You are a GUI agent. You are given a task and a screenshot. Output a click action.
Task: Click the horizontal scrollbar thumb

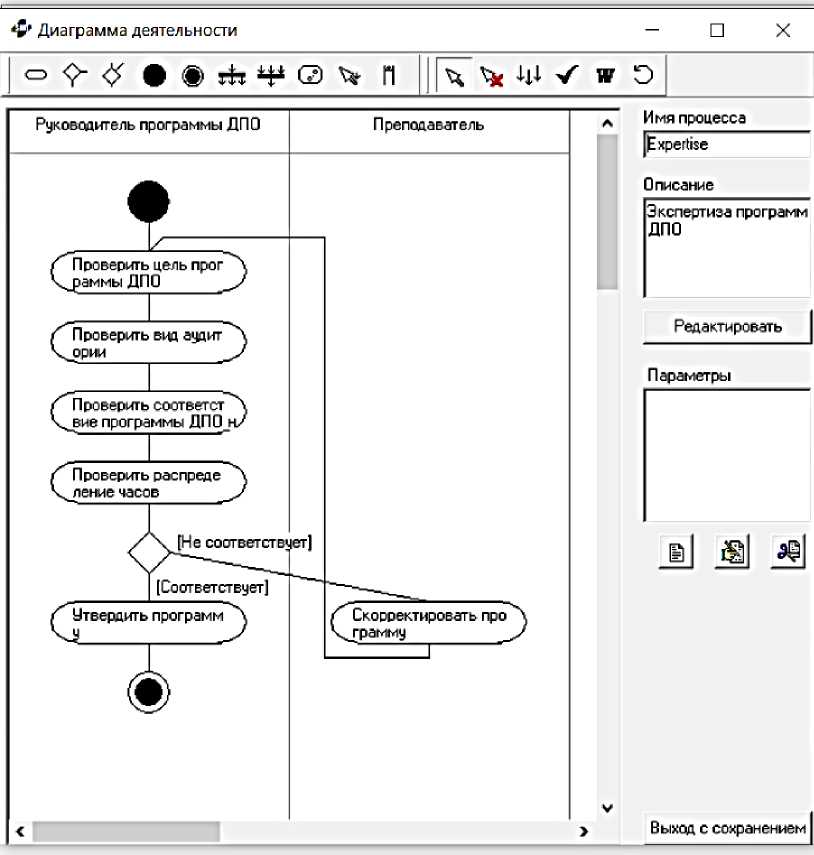tap(126, 832)
